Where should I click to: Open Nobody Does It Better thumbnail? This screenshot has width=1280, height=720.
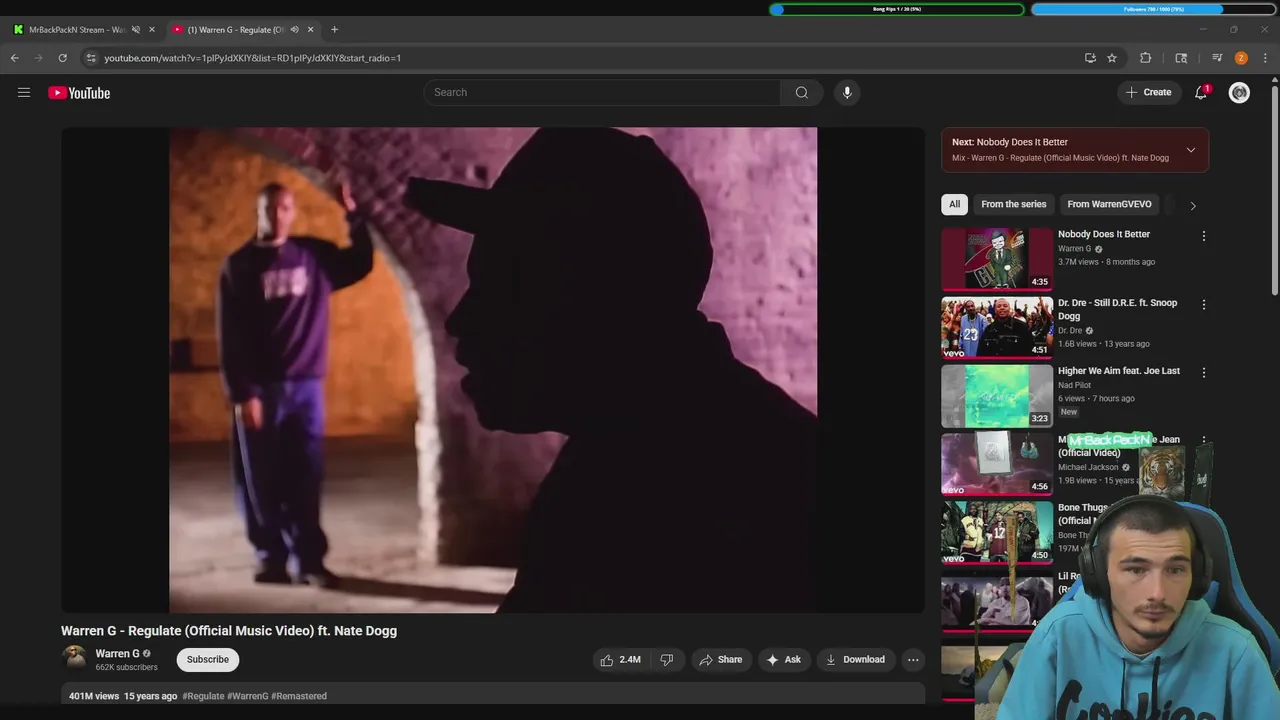point(997,259)
